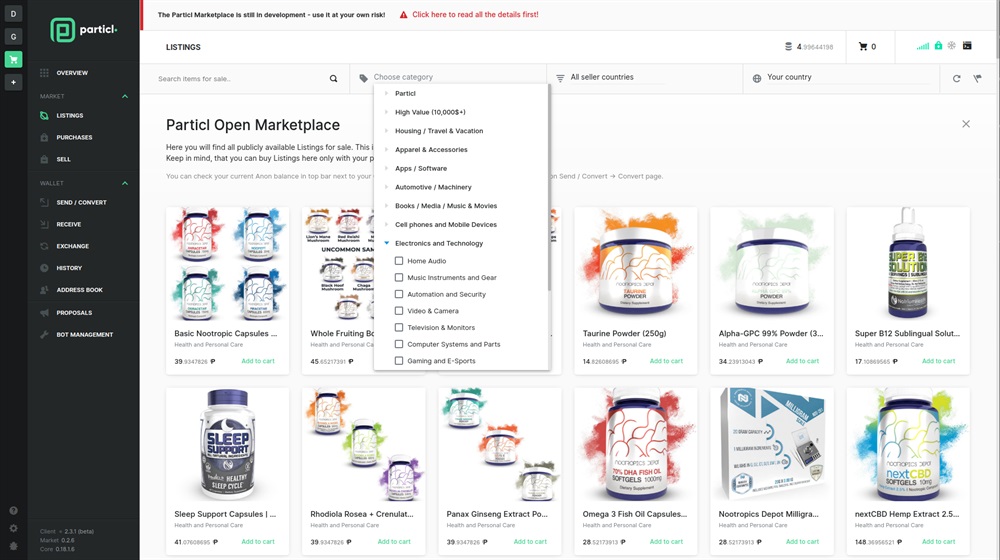The height and width of the screenshot is (560, 1000).
Task: Expand the Books / Media / Music & Movies category
Action: 387,206
